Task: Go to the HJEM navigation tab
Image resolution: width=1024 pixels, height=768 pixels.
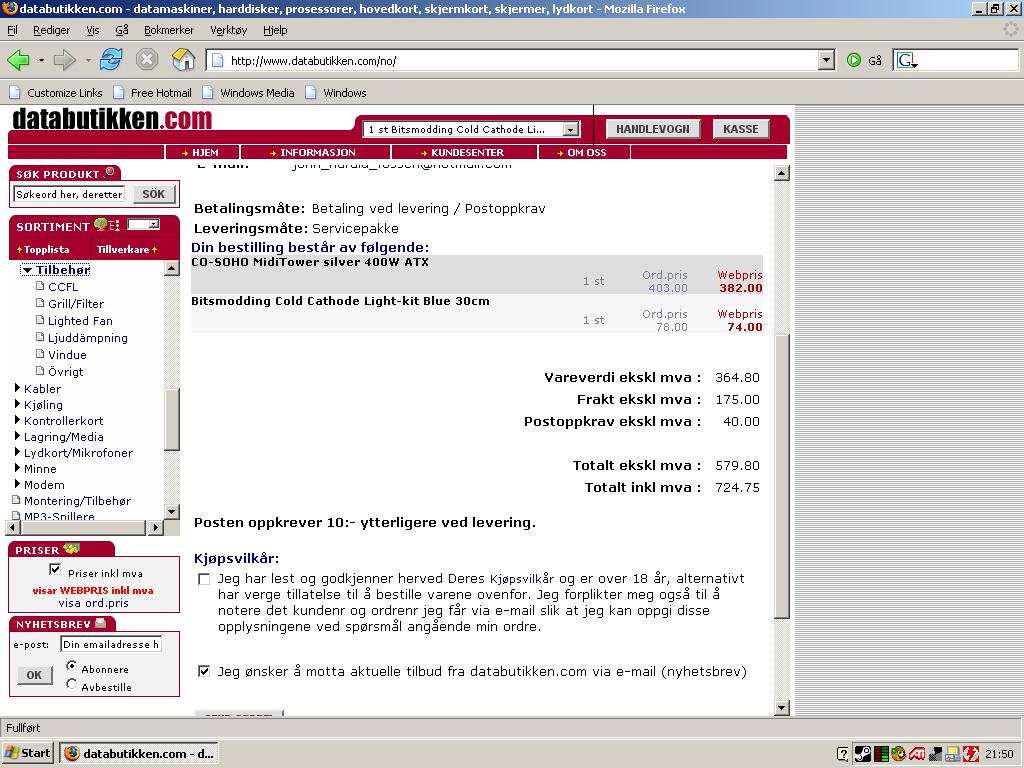Action: pyautogui.click(x=202, y=152)
